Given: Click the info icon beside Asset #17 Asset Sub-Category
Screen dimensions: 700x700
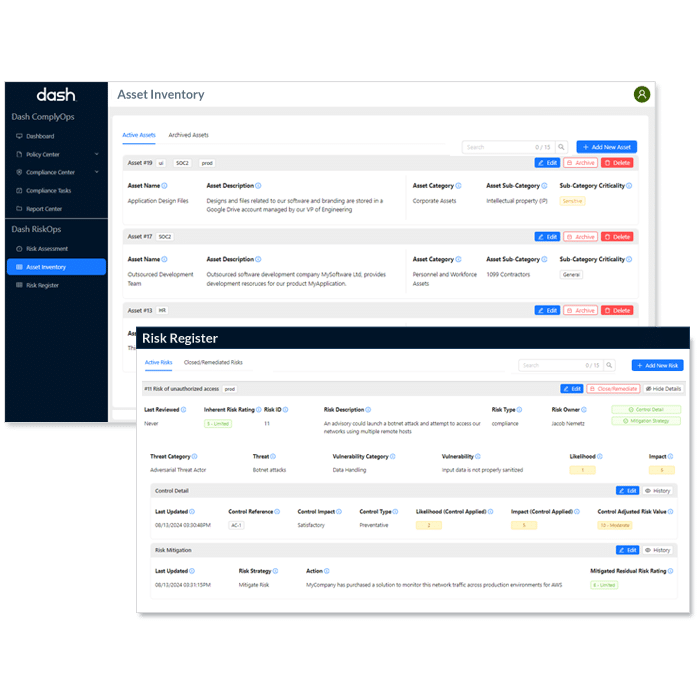Looking at the screenshot, I should click(544, 259).
